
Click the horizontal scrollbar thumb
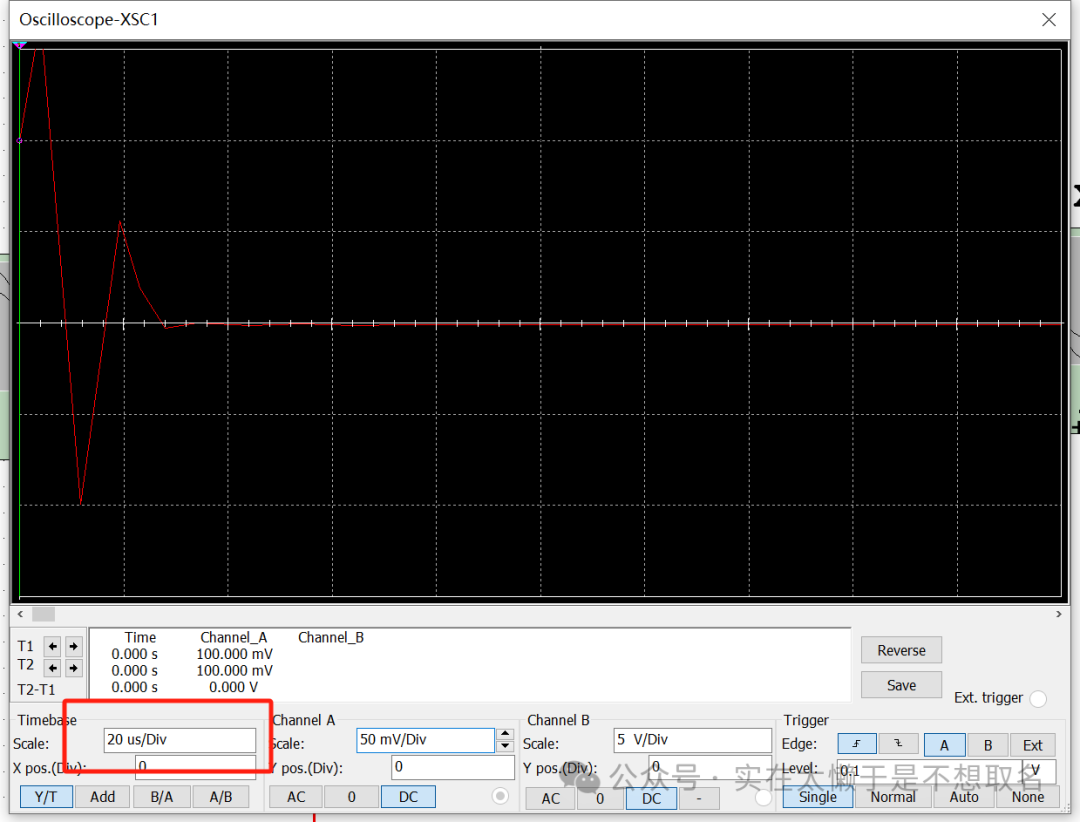[43, 614]
